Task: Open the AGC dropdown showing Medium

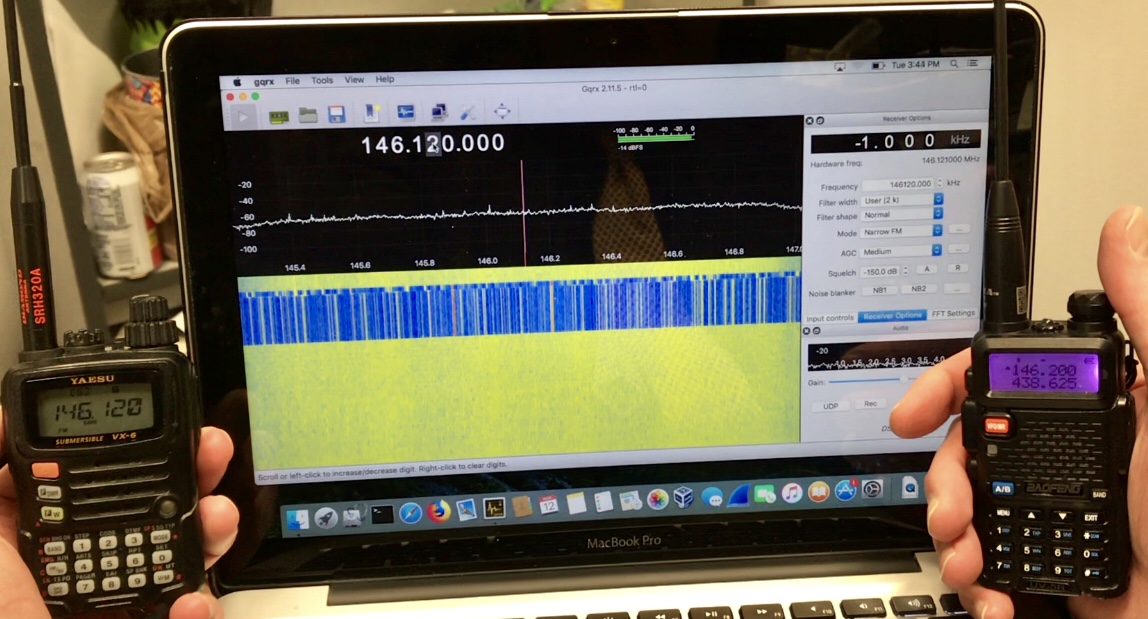Action: [901, 251]
